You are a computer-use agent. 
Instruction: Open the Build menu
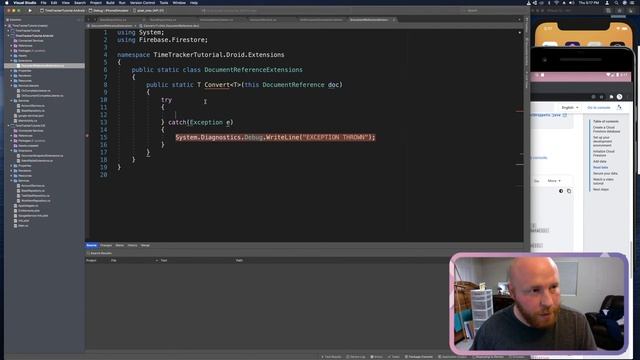pyautogui.click(x=110, y=3)
